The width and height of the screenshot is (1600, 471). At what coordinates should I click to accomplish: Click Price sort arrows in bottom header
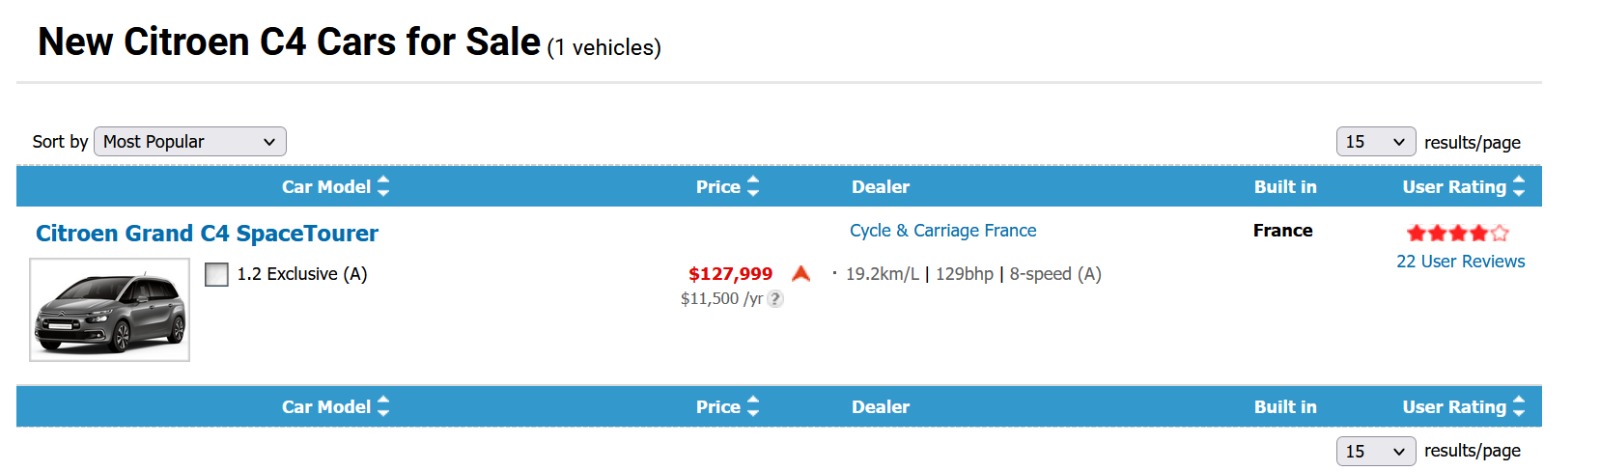(753, 407)
